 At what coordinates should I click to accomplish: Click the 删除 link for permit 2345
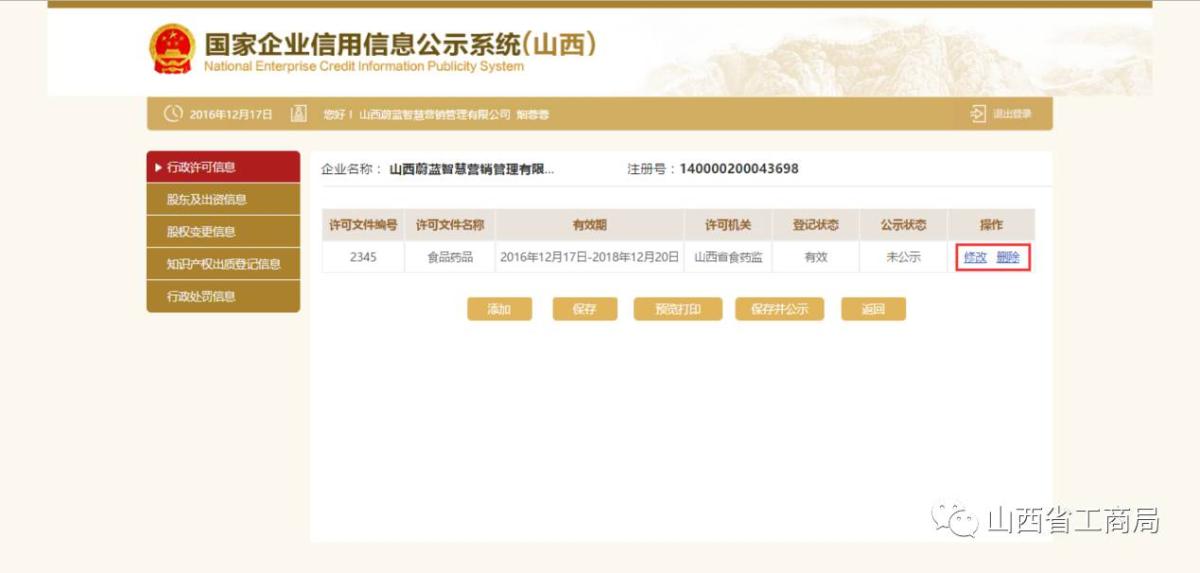pos(1007,257)
